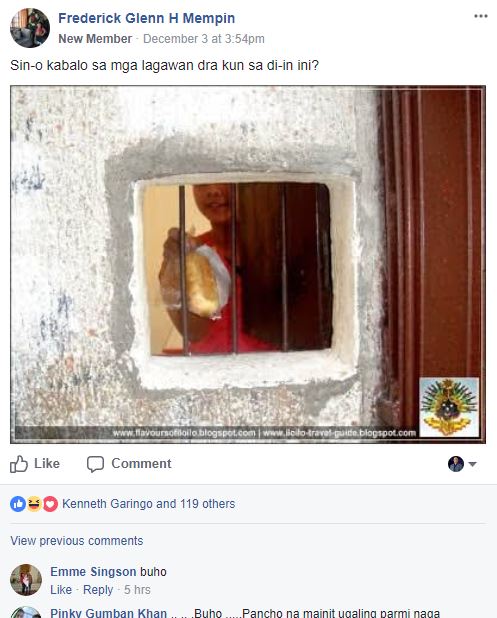Image resolution: width=497 pixels, height=618 pixels.
Task: Click the small profile avatar beside the arrow
Action: (x=456, y=464)
